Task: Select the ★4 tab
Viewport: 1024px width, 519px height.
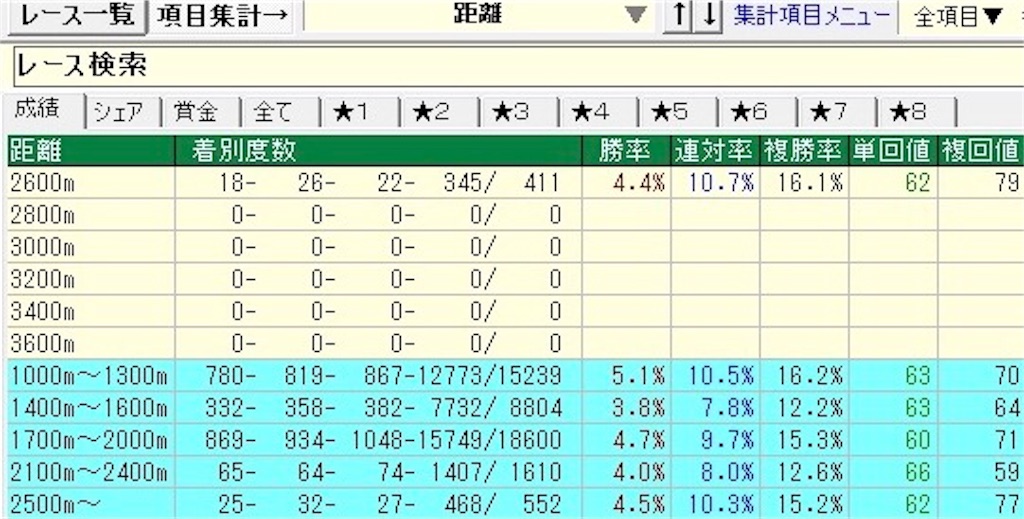Action: point(599,113)
